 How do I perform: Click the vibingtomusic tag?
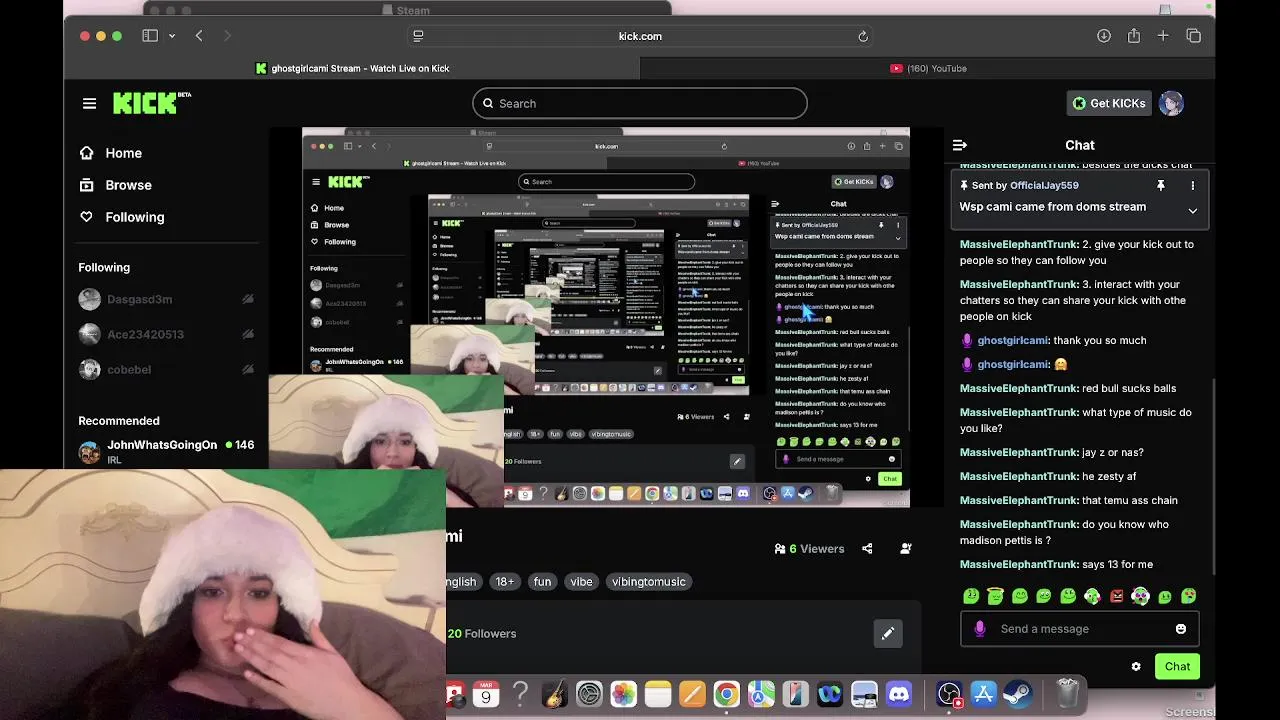point(649,581)
